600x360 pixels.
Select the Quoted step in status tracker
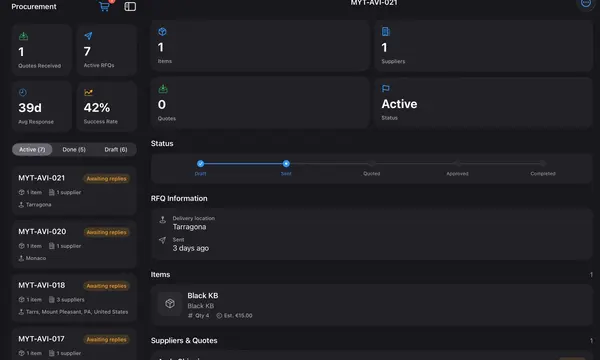372,164
